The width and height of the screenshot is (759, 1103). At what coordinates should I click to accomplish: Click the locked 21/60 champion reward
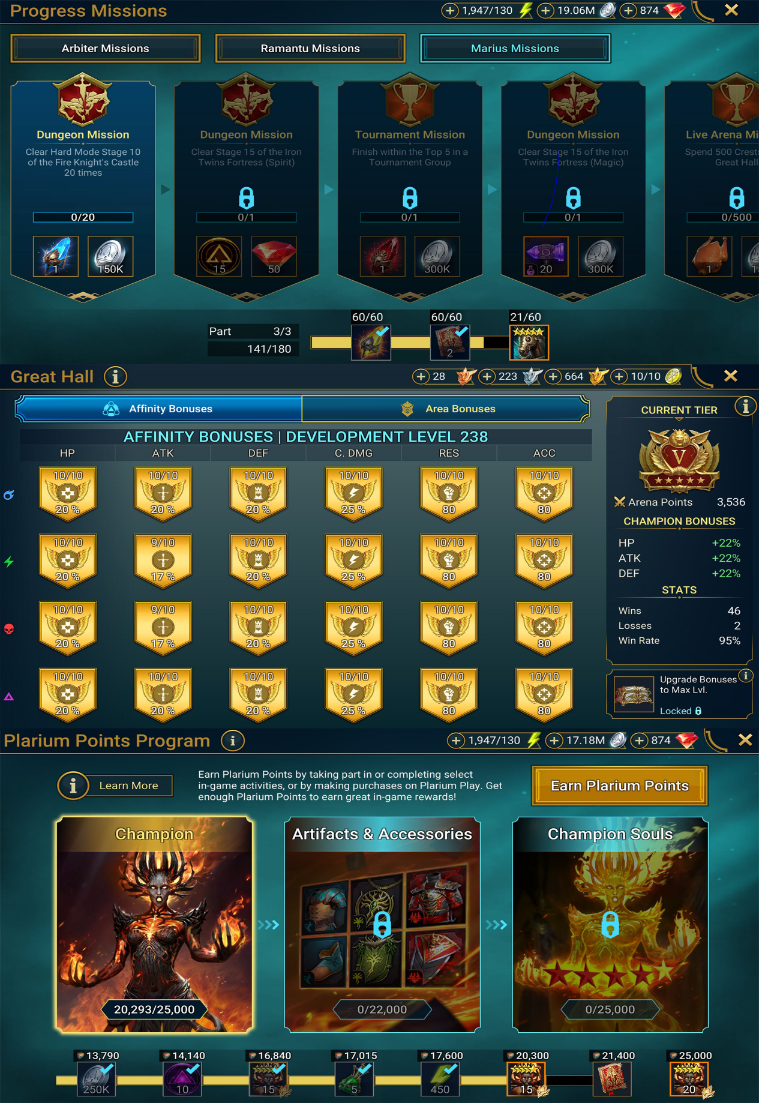click(528, 343)
